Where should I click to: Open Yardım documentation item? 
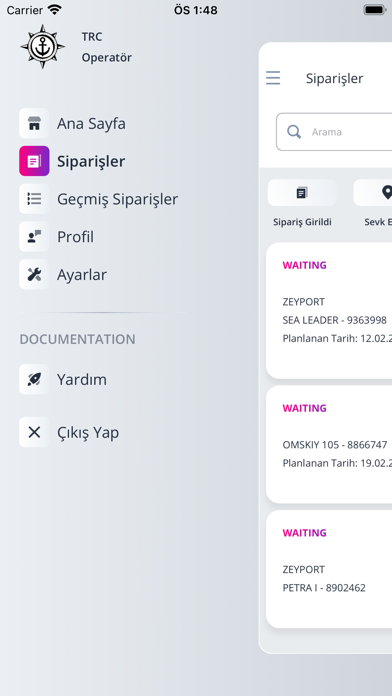(82, 380)
